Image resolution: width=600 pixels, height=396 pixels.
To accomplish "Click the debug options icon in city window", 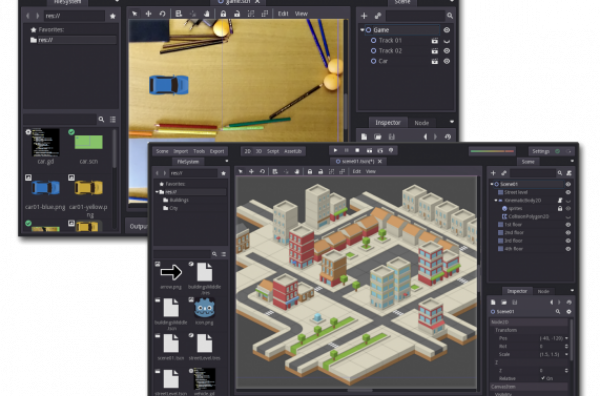I will 391,150.
